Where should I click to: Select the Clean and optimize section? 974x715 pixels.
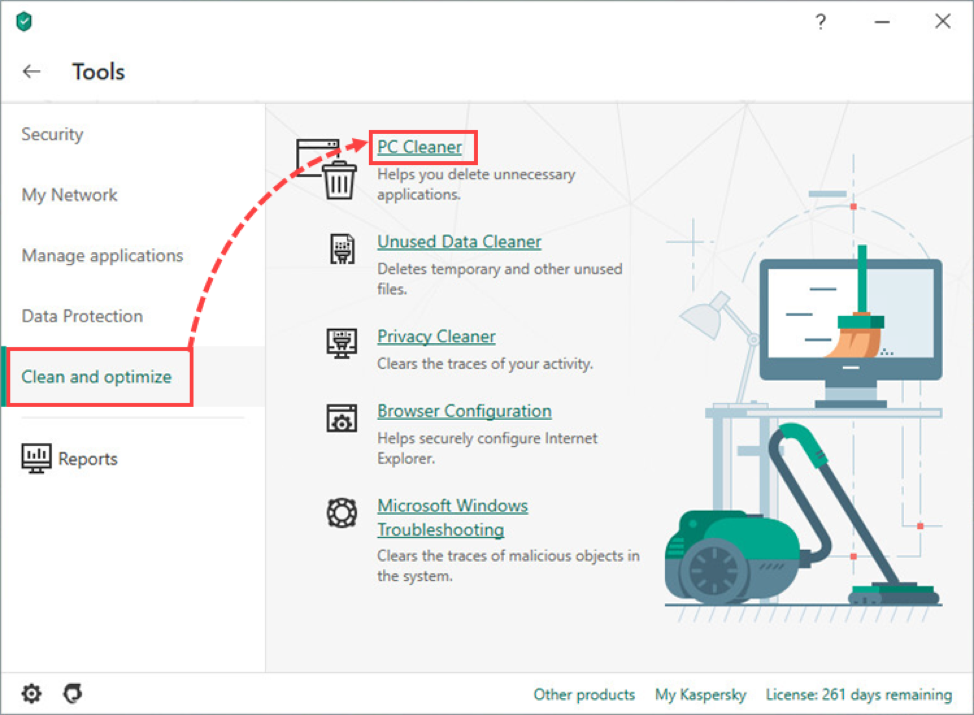[x=97, y=377]
